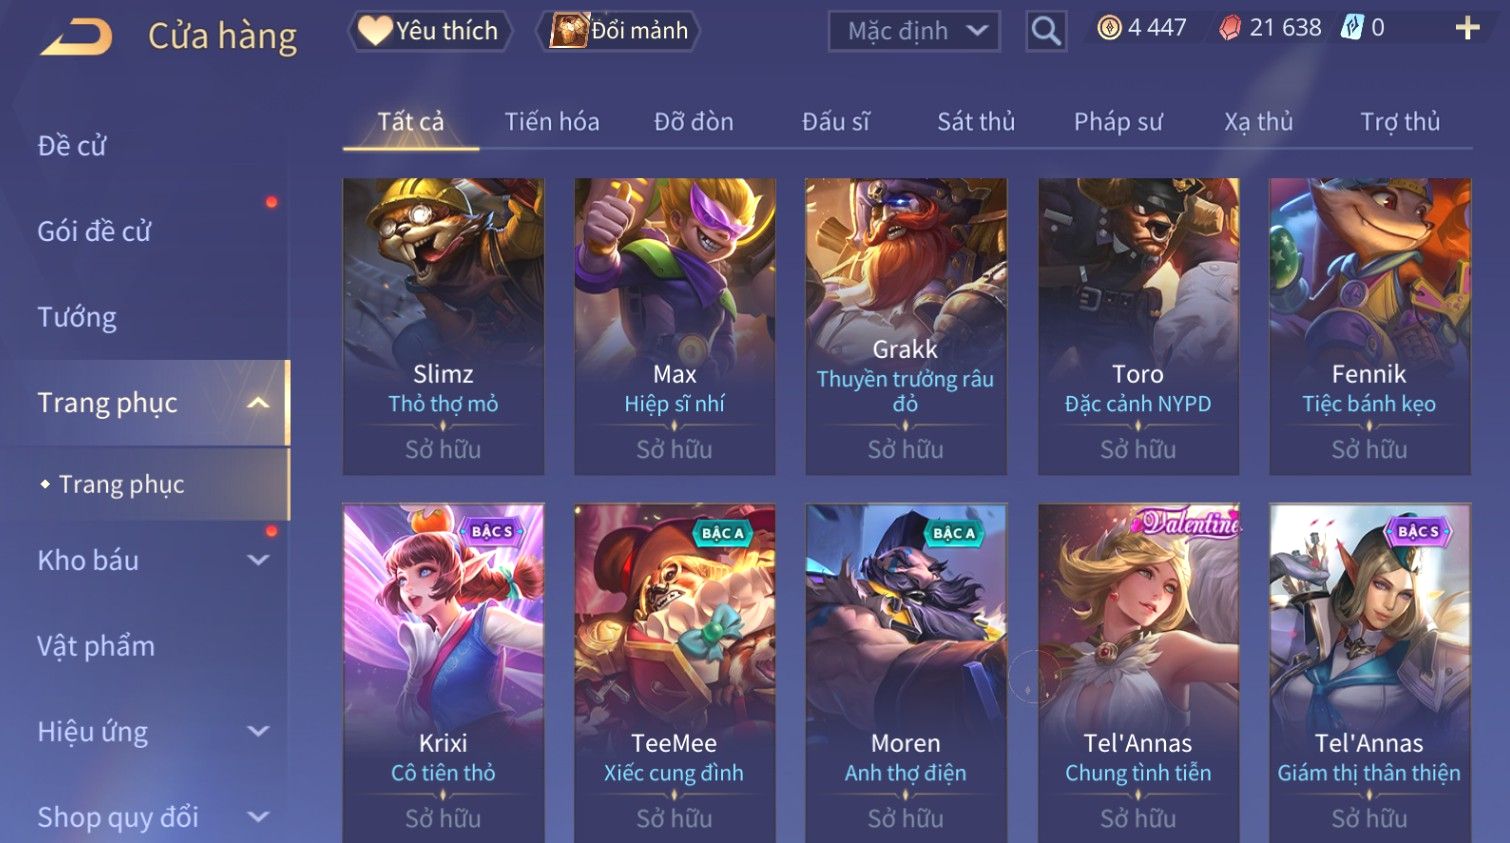Image resolution: width=1510 pixels, height=843 pixels.
Task: Tap the back arrow icon
Action: tap(77, 37)
